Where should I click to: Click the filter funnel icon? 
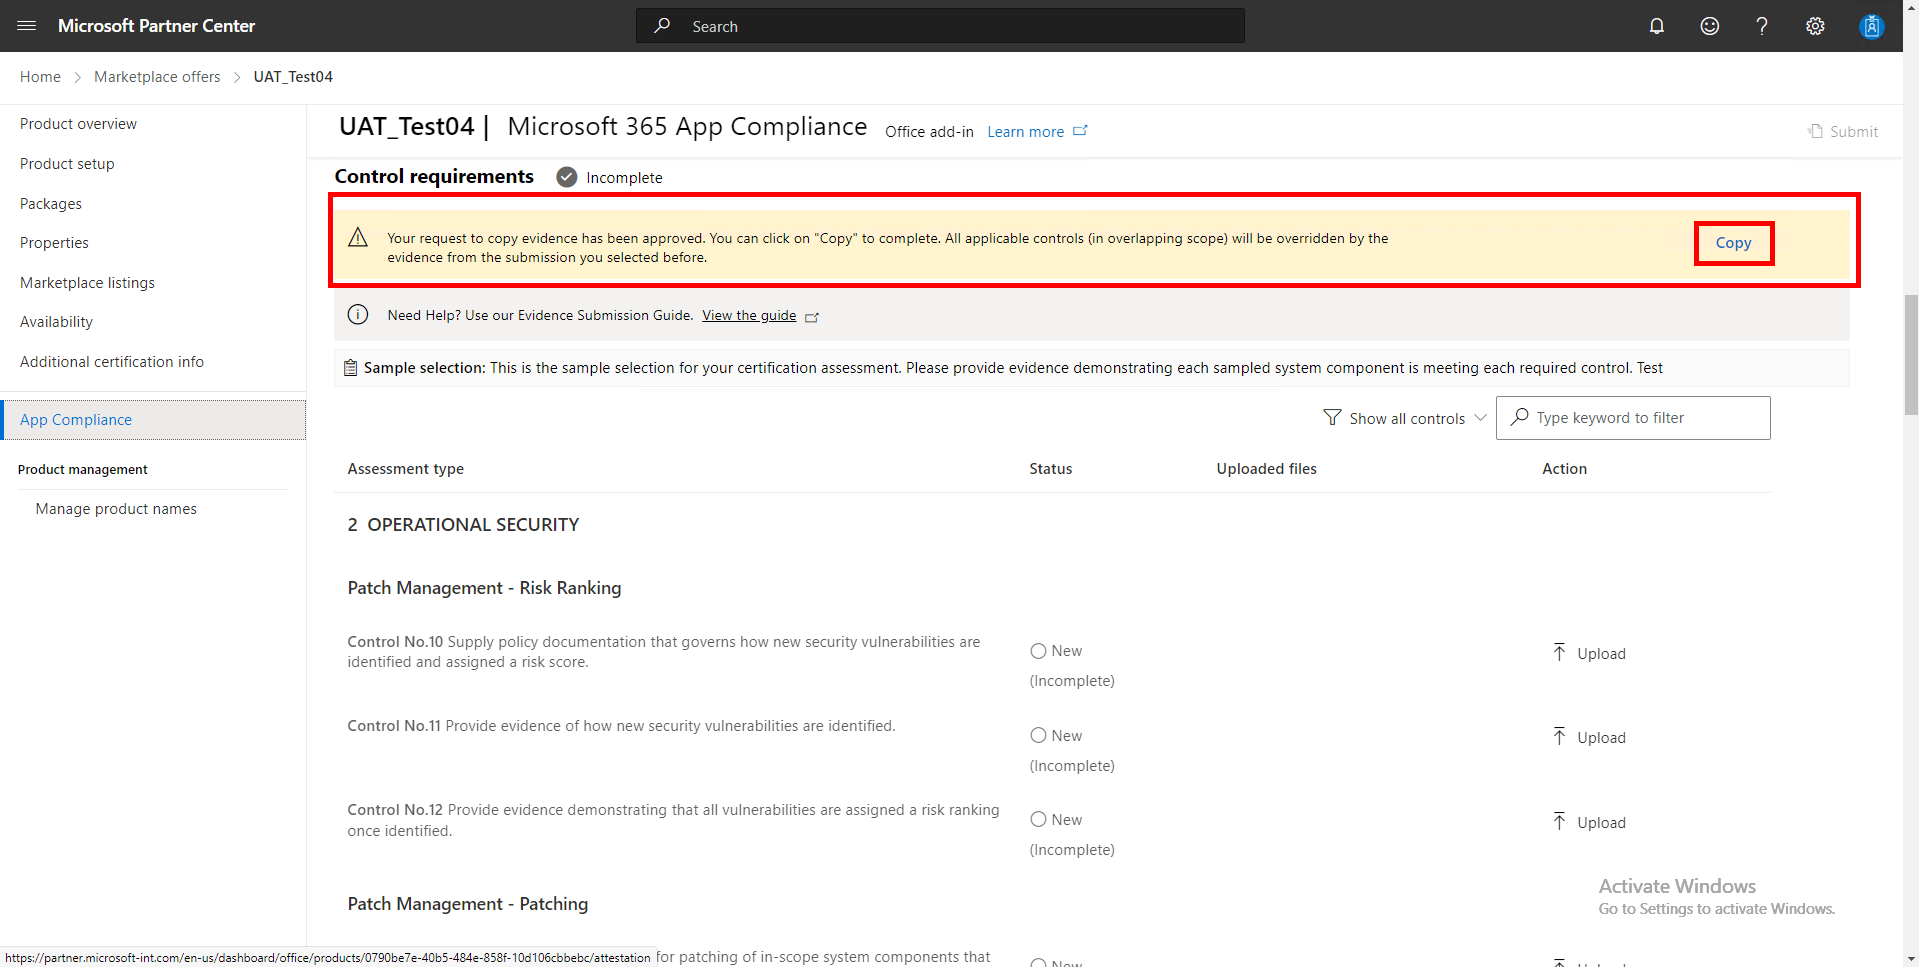click(1332, 417)
